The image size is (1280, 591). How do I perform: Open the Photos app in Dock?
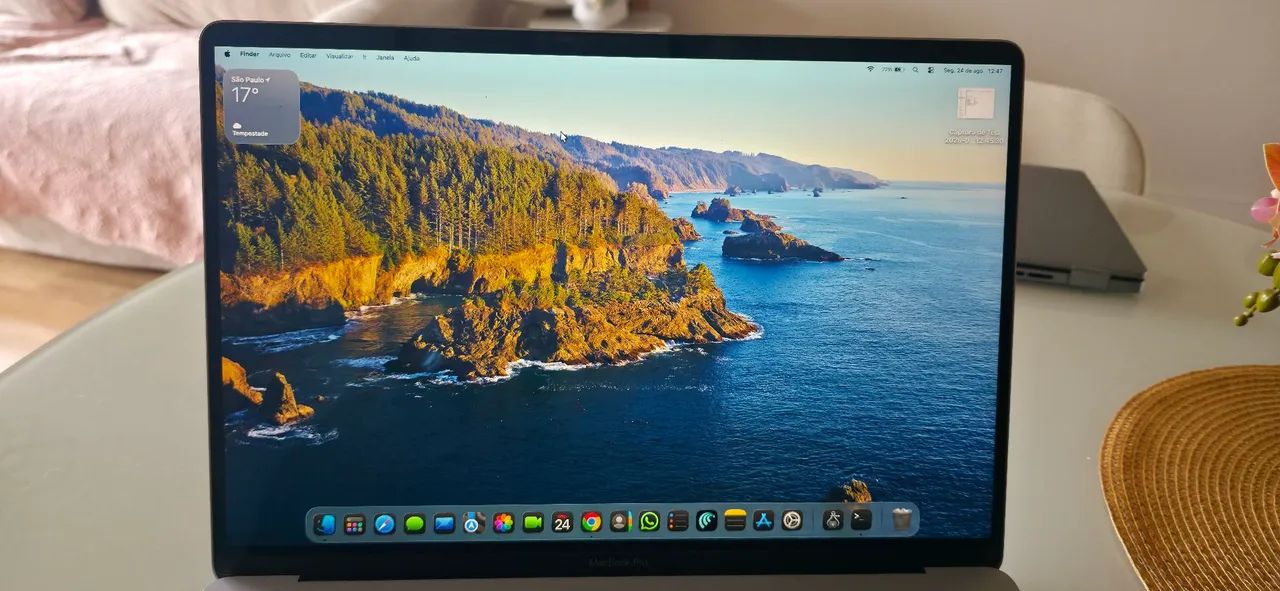pyautogui.click(x=503, y=522)
